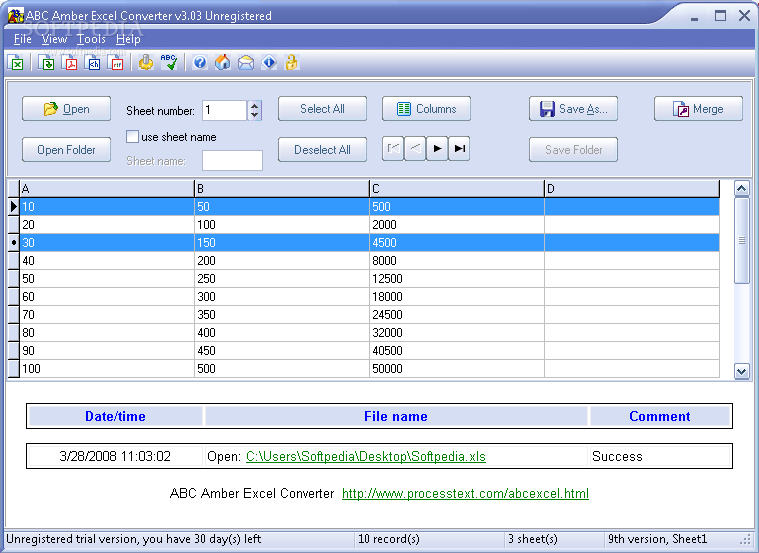Image resolution: width=759 pixels, height=553 pixels.
Task: Go to previous record navigation button
Action: click(415, 148)
